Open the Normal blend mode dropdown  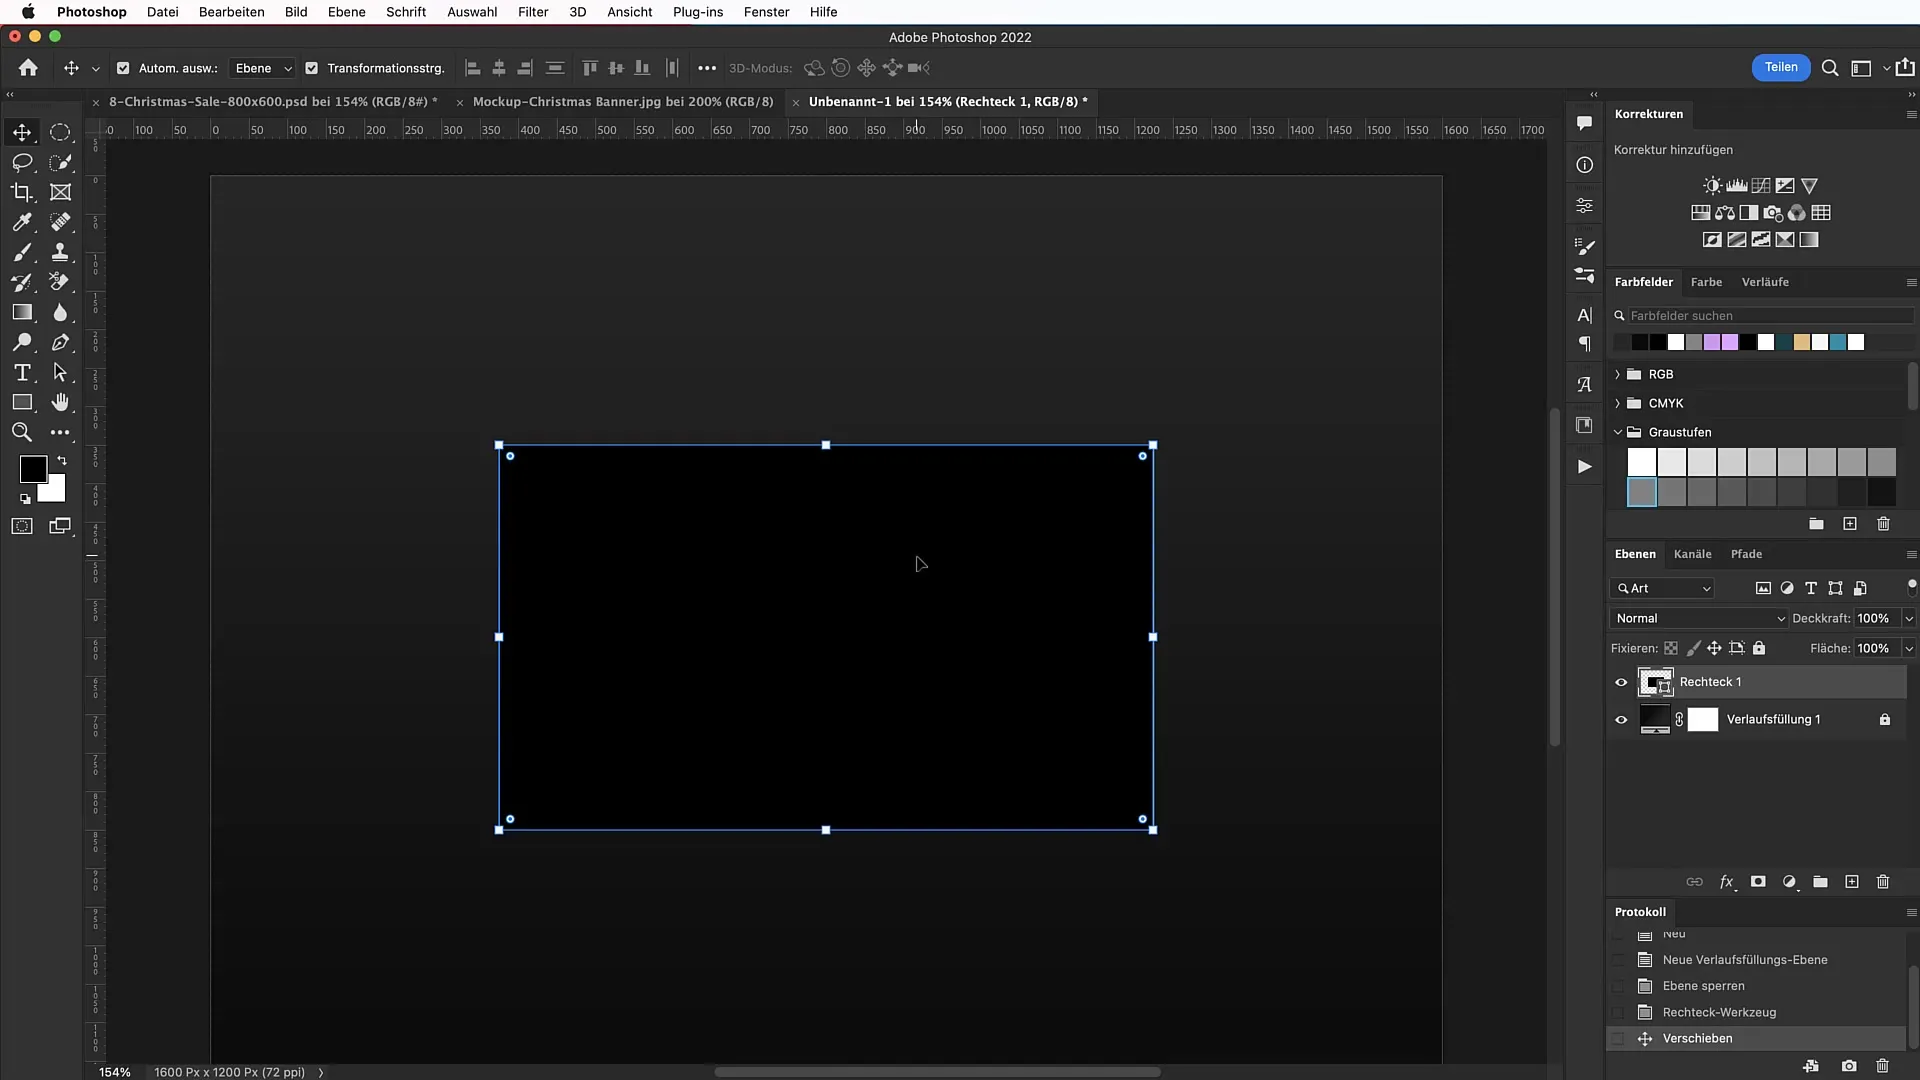point(1699,619)
